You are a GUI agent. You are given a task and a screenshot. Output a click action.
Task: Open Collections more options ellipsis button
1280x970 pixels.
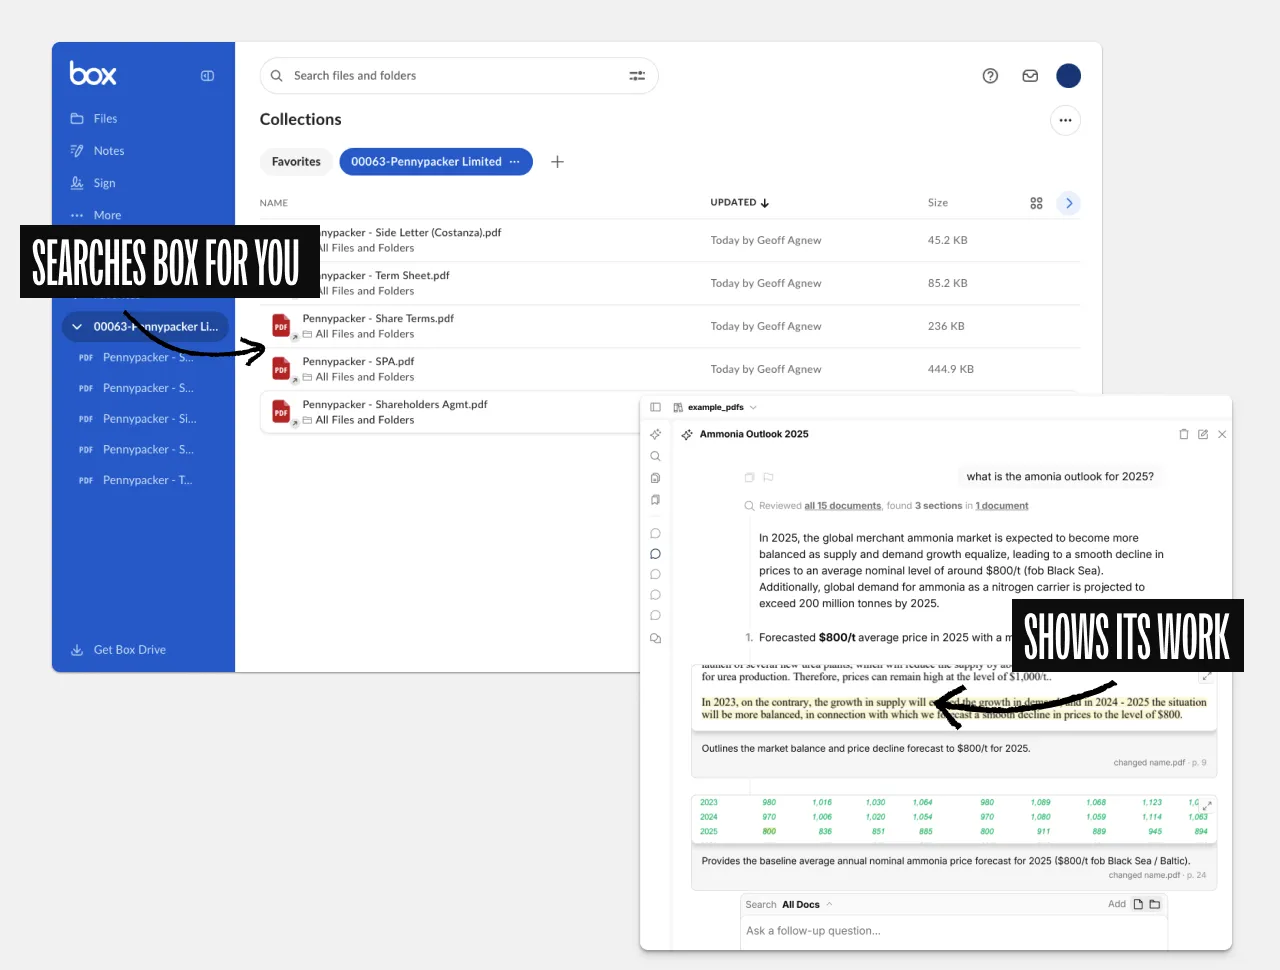coord(1065,121)
